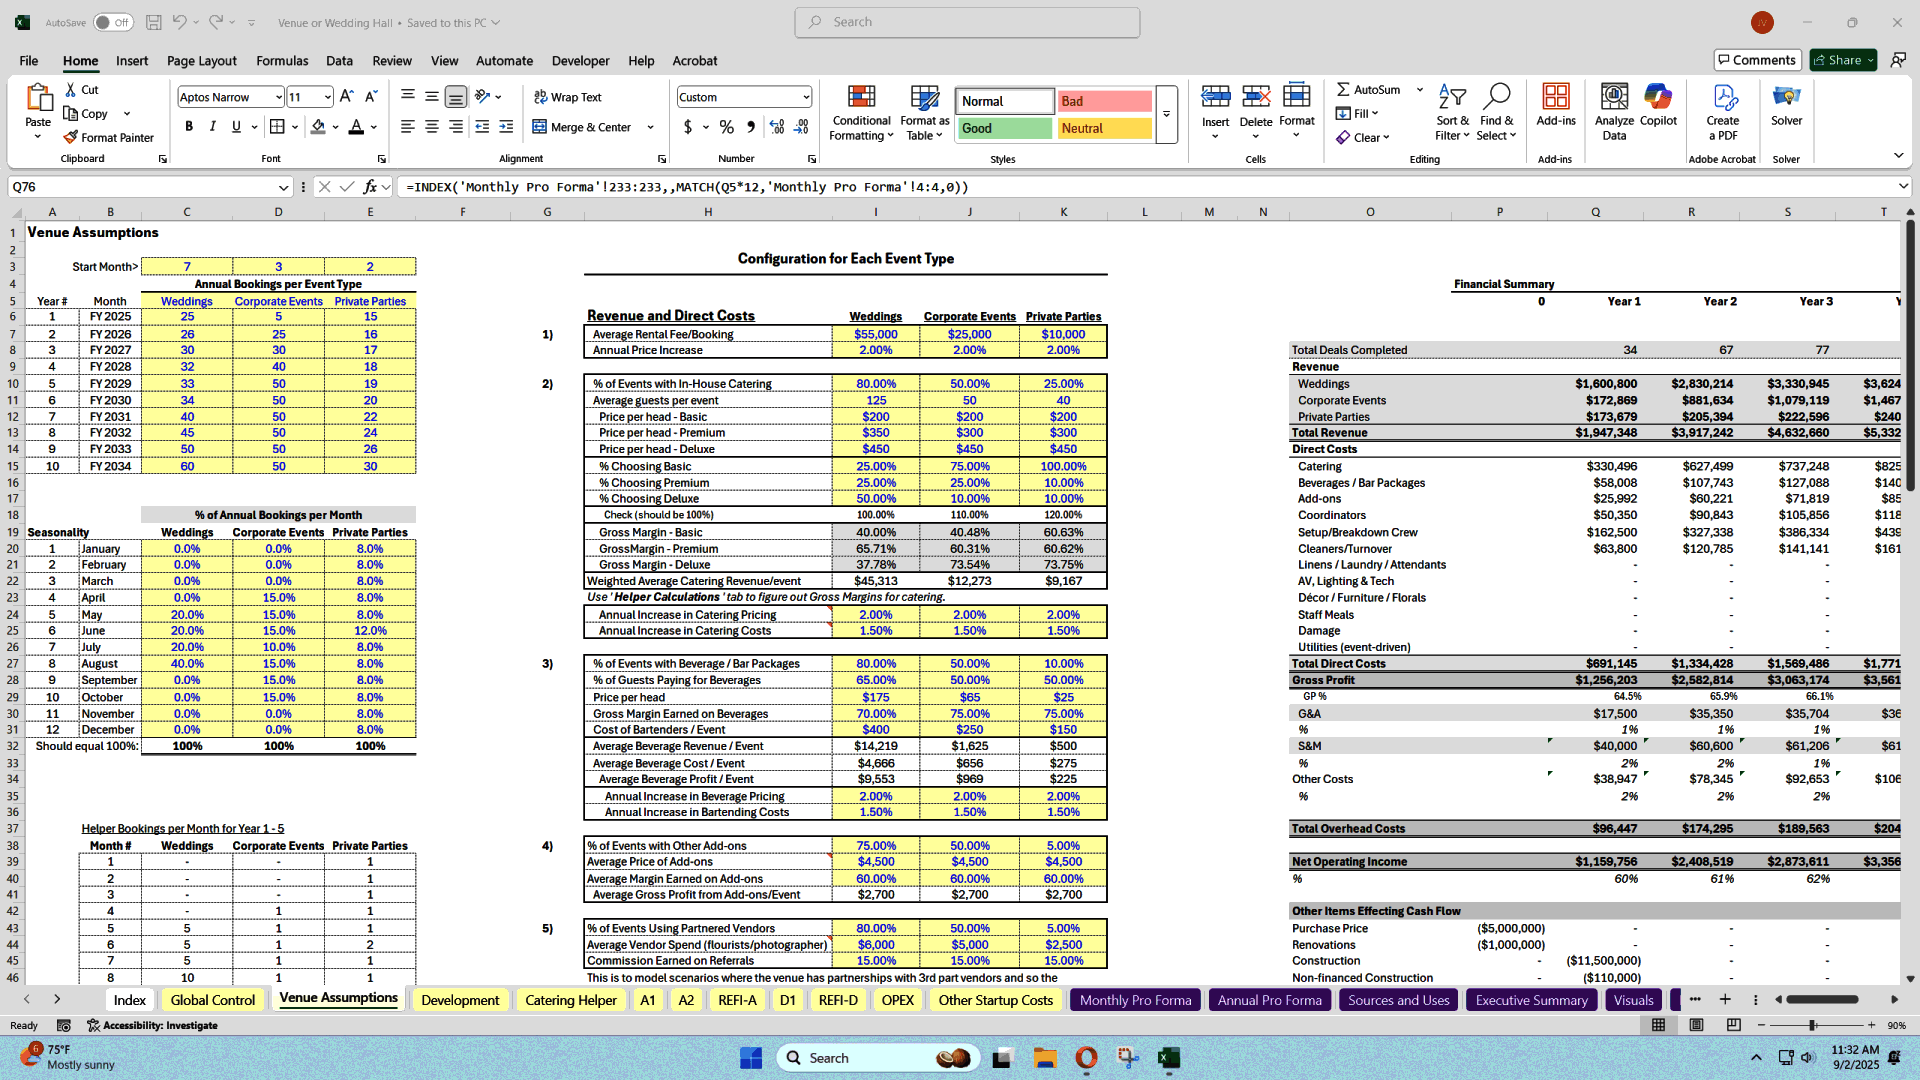Select Normal view in the status bar
This screenshot has width=1920, height=1080.
click(x=1658, y=1025)
